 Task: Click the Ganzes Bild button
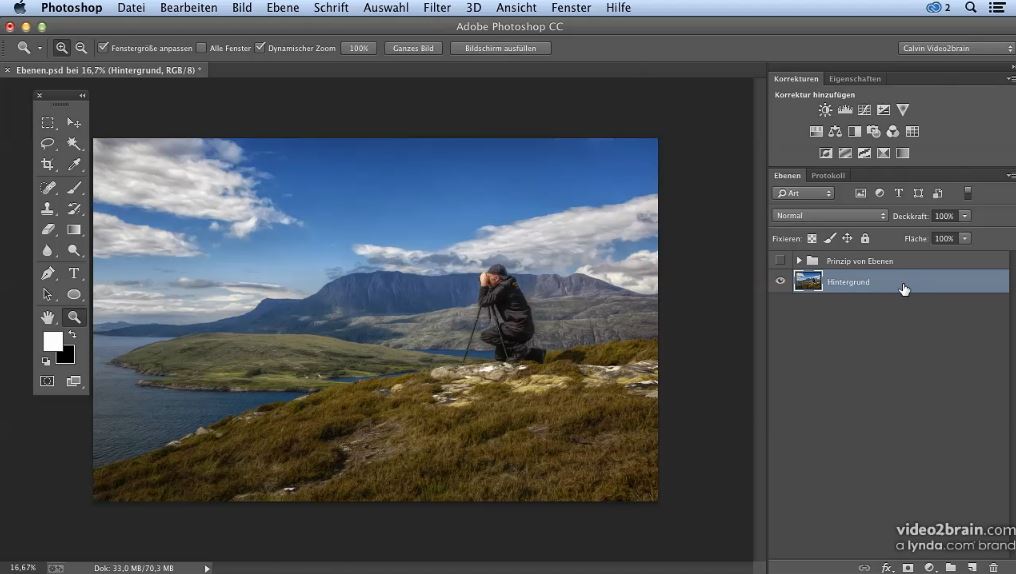coord(413,48)
